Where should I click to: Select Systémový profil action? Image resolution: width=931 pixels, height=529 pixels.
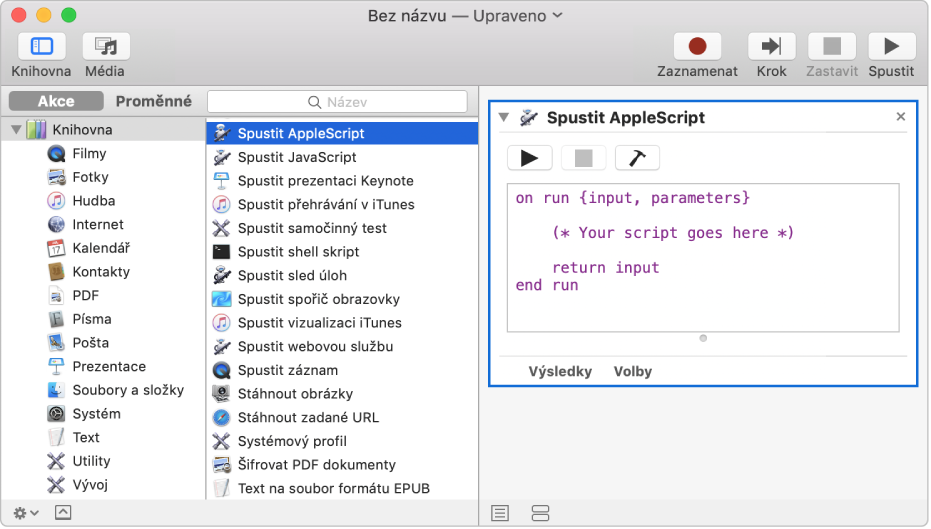[x=342, y=442]
